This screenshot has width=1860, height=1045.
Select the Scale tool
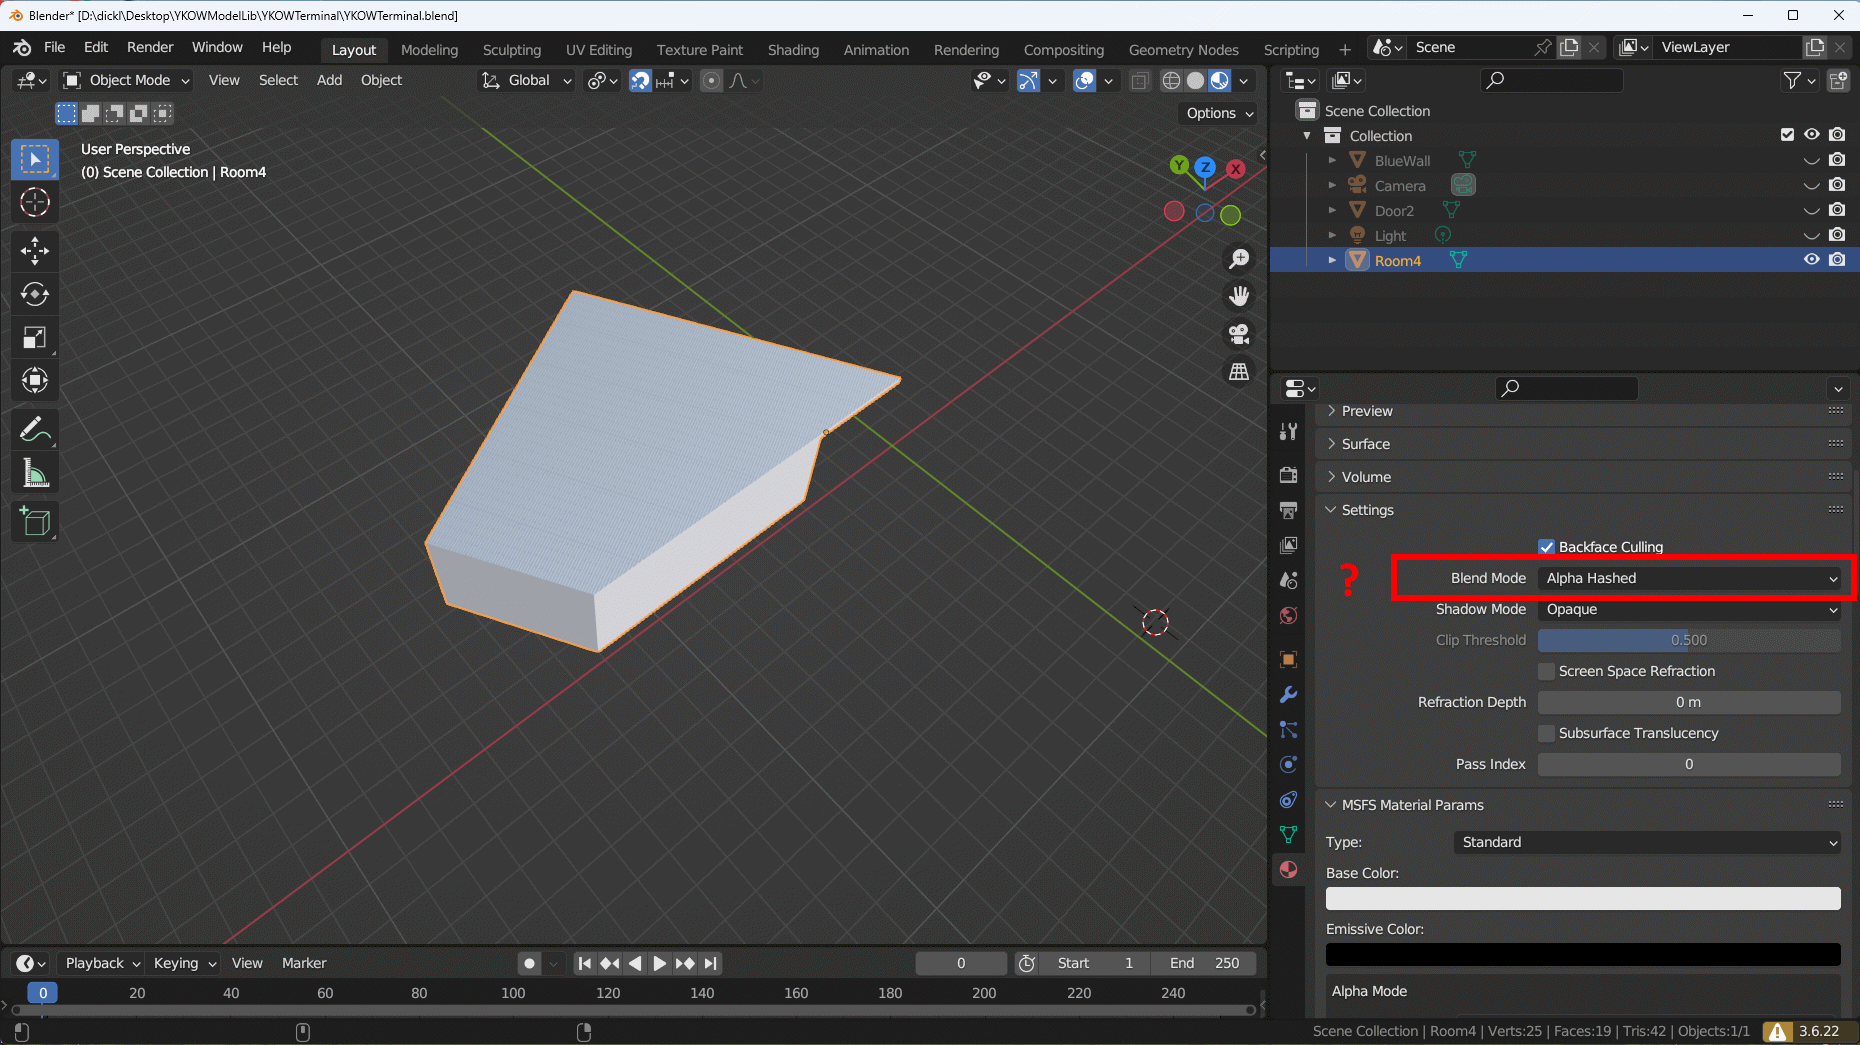[x=35, y=338]
